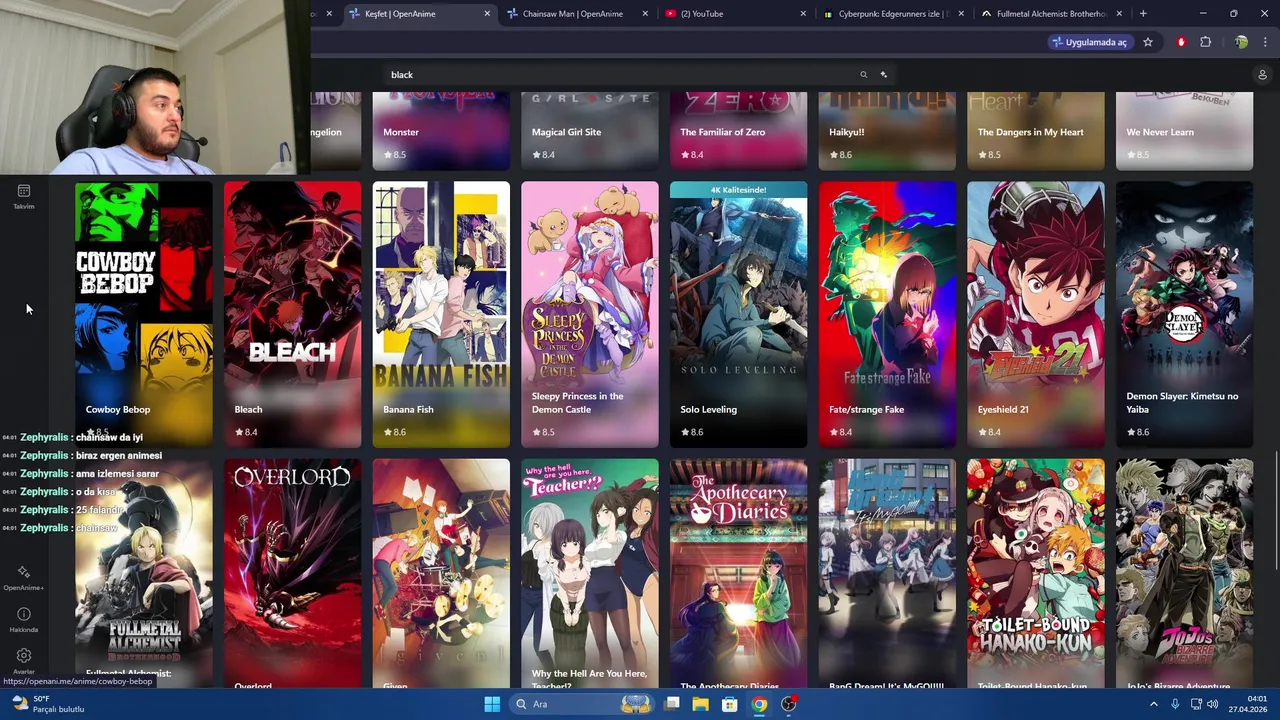Open File Explorer from the taskbar
Viewport: 1280px width, 720px height.
tap(701, 704)
